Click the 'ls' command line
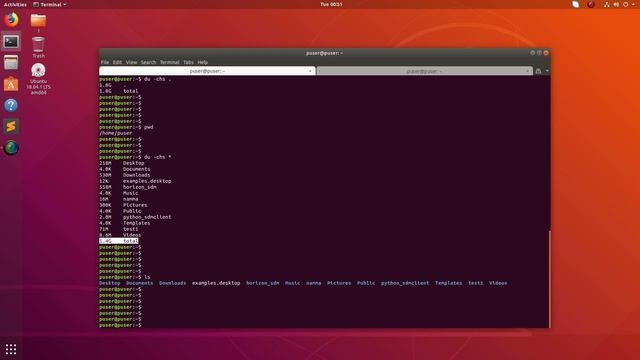The image size is (640, 360). tap(124, 277)
